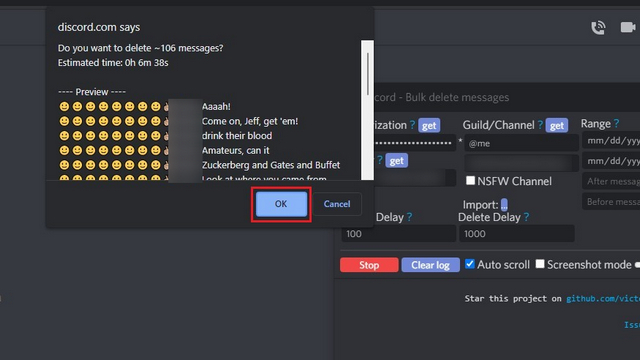
Task: Pick the first Range date field
Action: [x=611, y=141]
